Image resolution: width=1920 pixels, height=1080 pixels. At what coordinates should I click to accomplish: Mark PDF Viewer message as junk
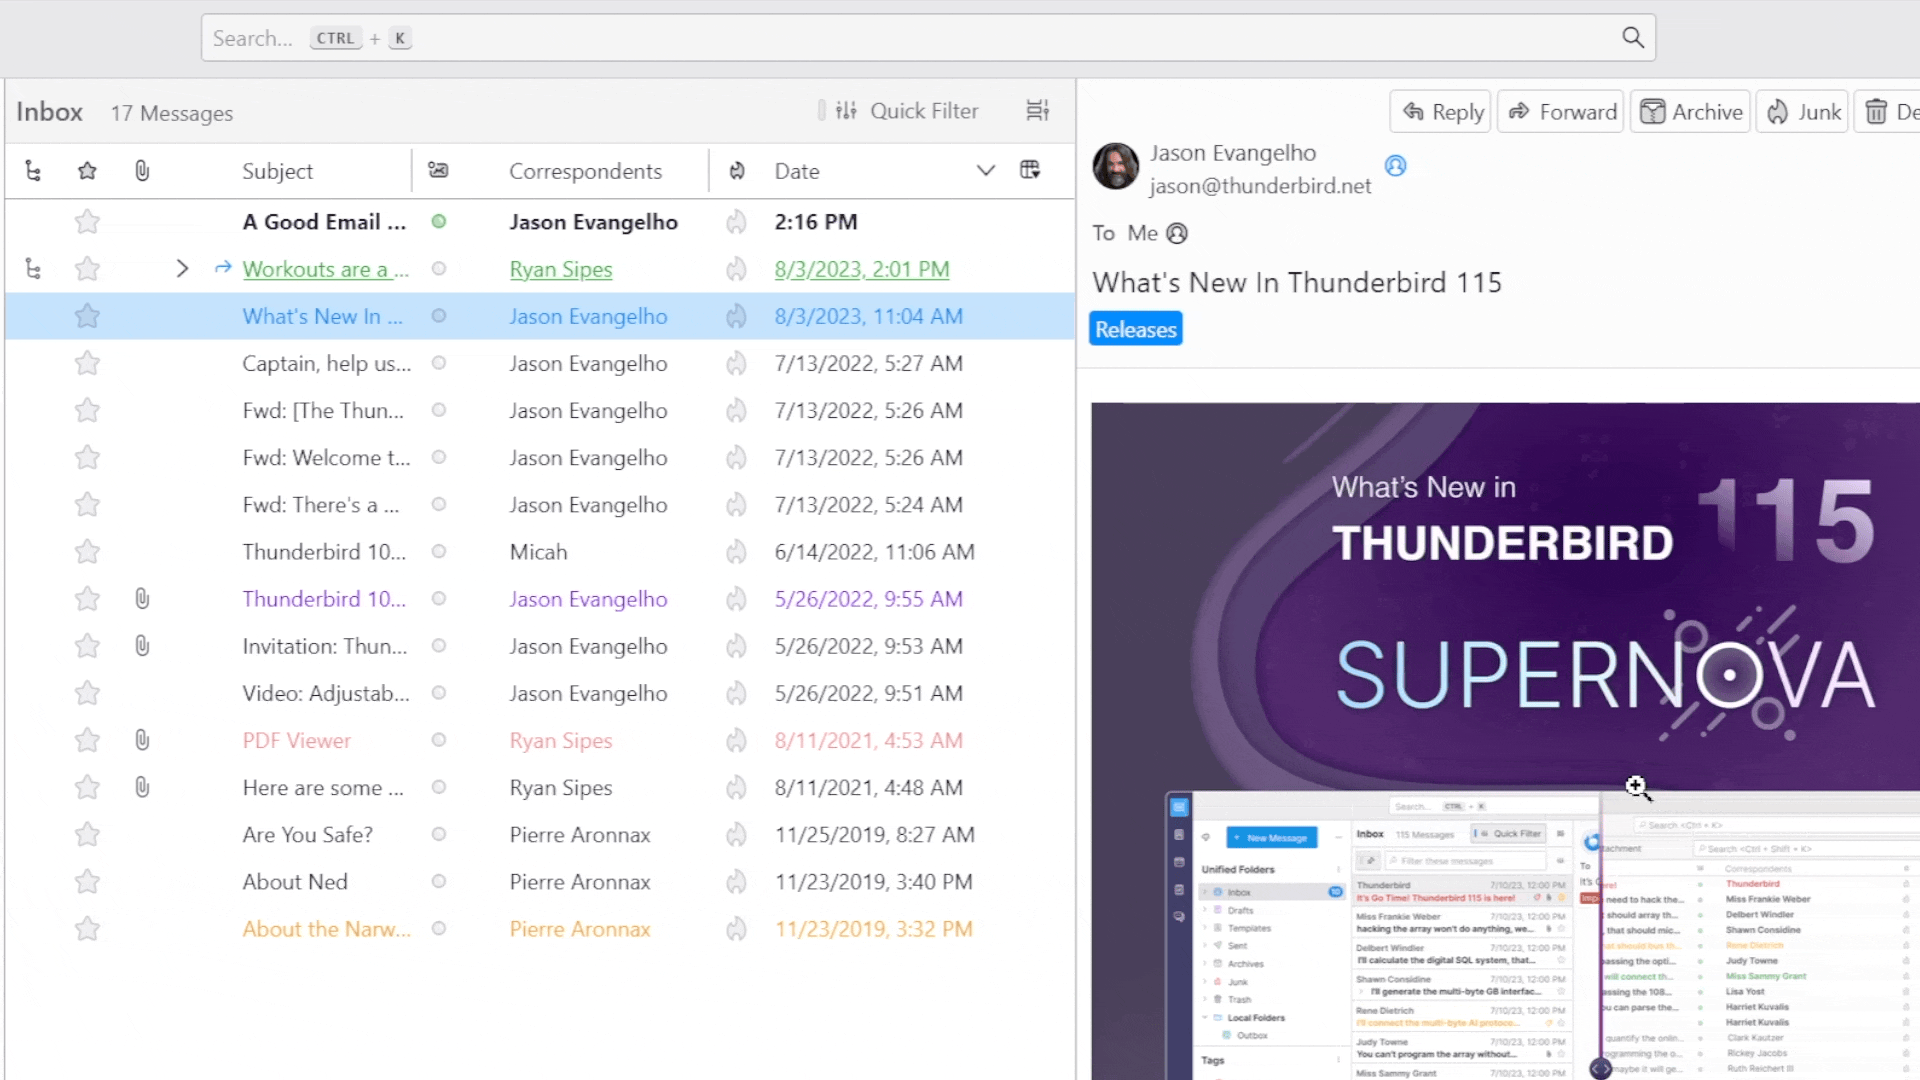(x=737, y=740)
